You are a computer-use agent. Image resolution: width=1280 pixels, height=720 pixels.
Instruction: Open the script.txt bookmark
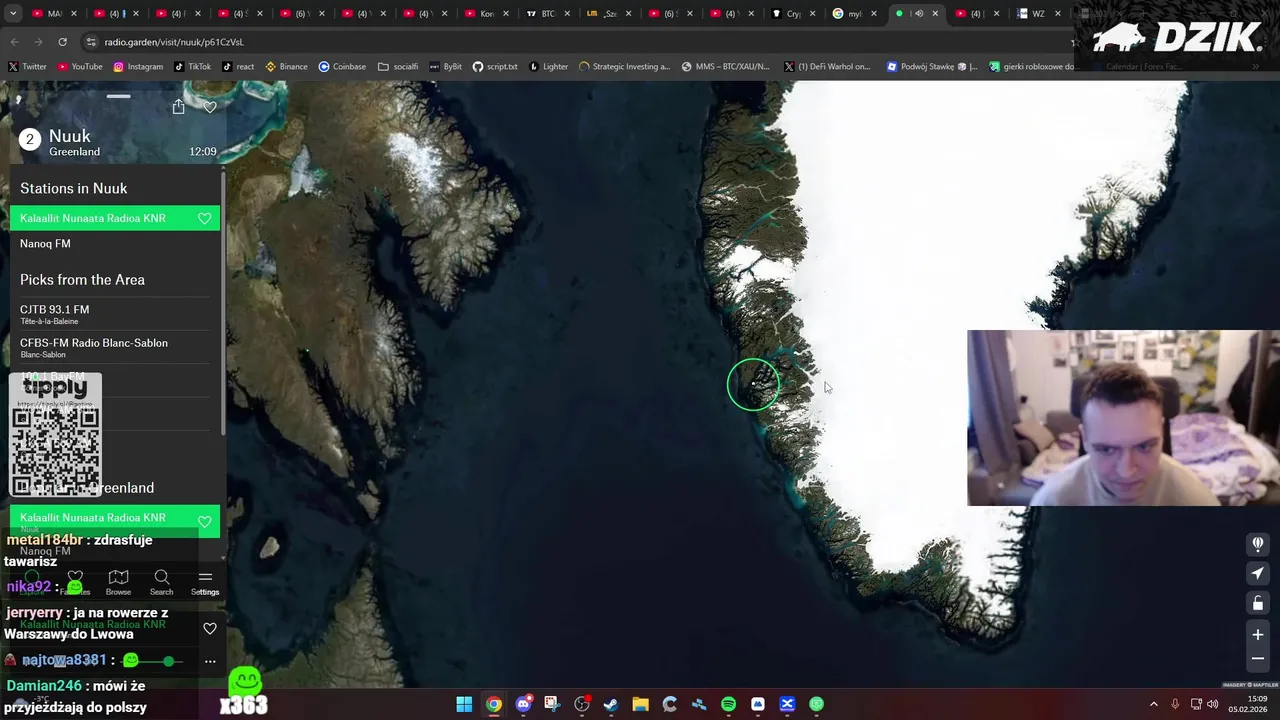(495, 67)
